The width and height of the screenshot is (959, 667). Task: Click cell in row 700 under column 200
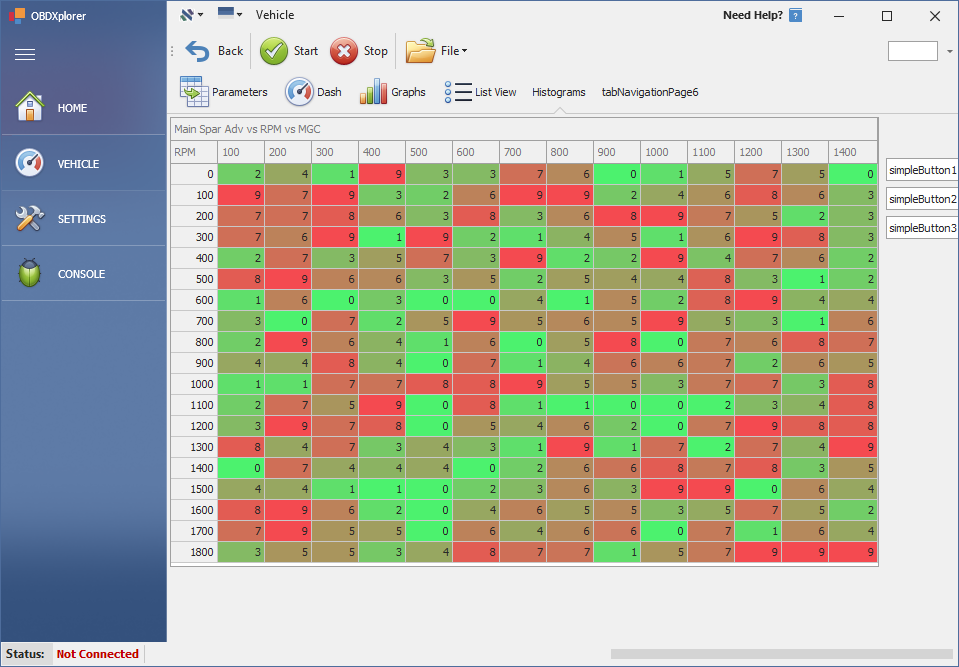287,321
